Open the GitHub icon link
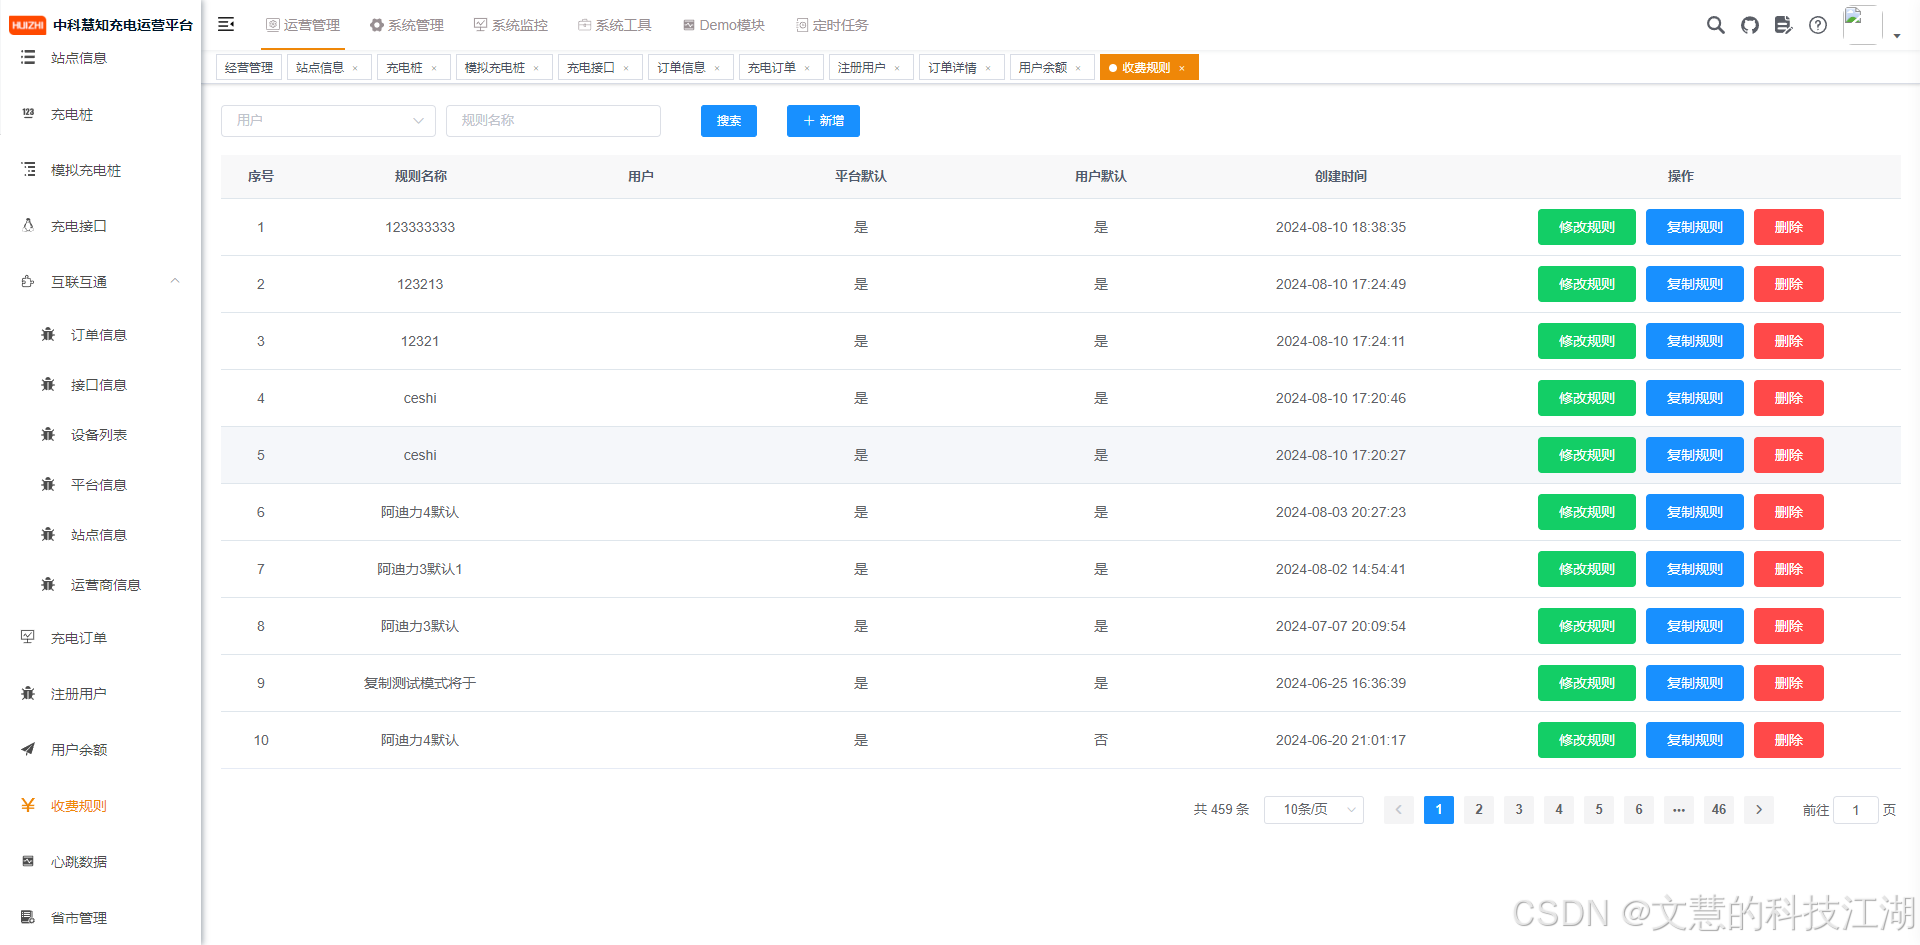Image resolution: width=1920 pixels, height=945 pixels. 1749,25
